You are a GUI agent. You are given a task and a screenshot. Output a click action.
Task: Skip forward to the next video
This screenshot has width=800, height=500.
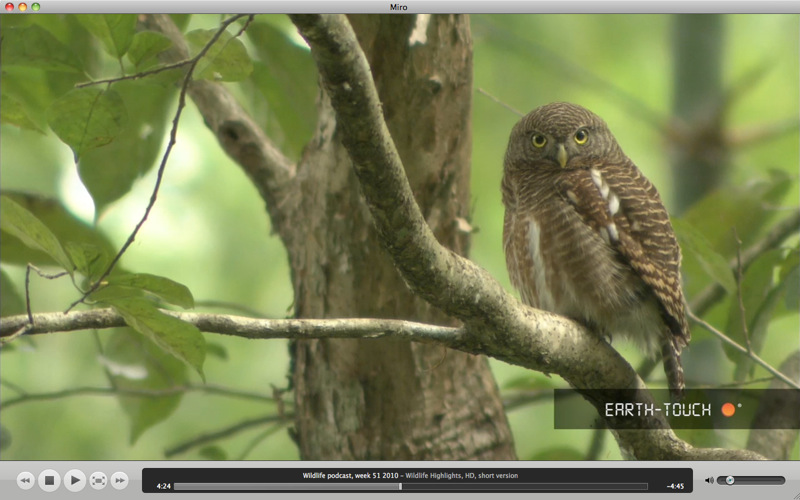(119, 481)
